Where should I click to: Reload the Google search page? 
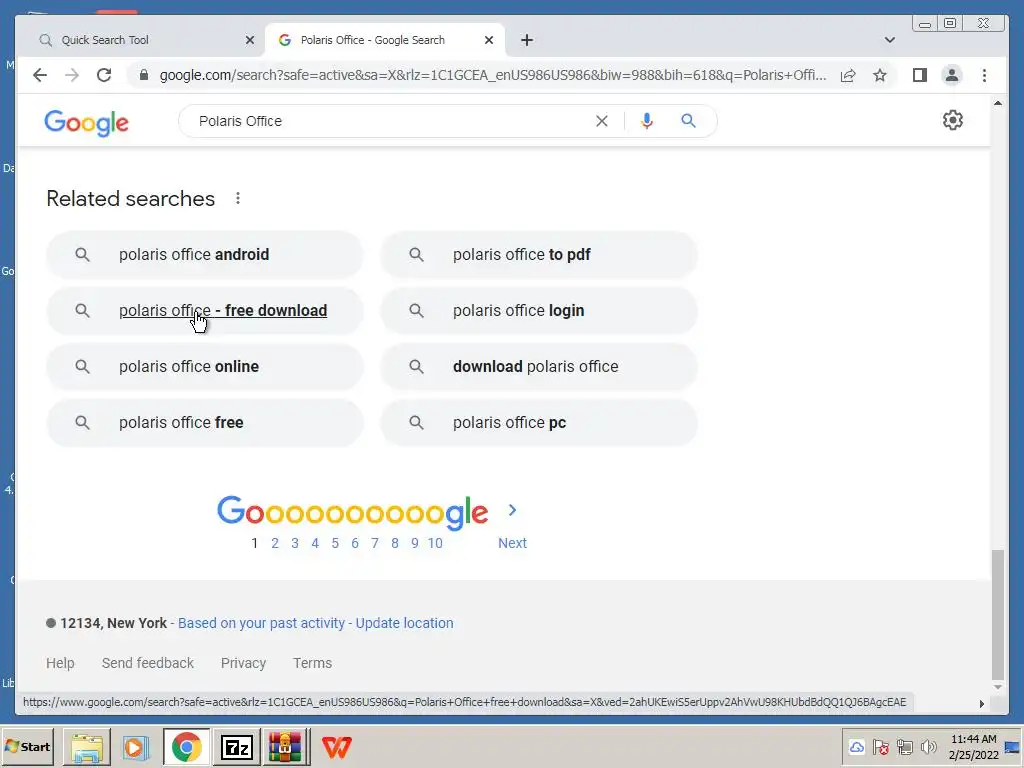point(104,75)
